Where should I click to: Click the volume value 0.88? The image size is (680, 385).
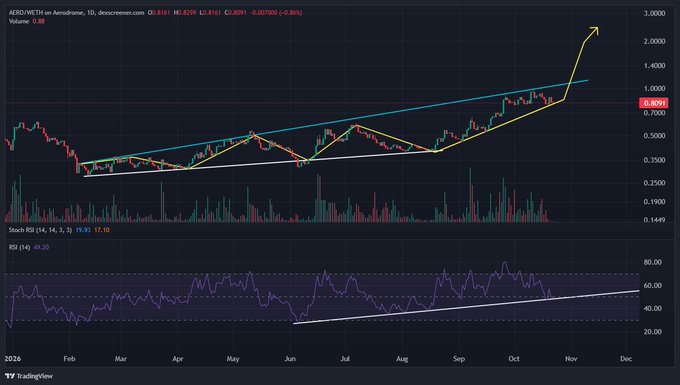pos(39,21)
